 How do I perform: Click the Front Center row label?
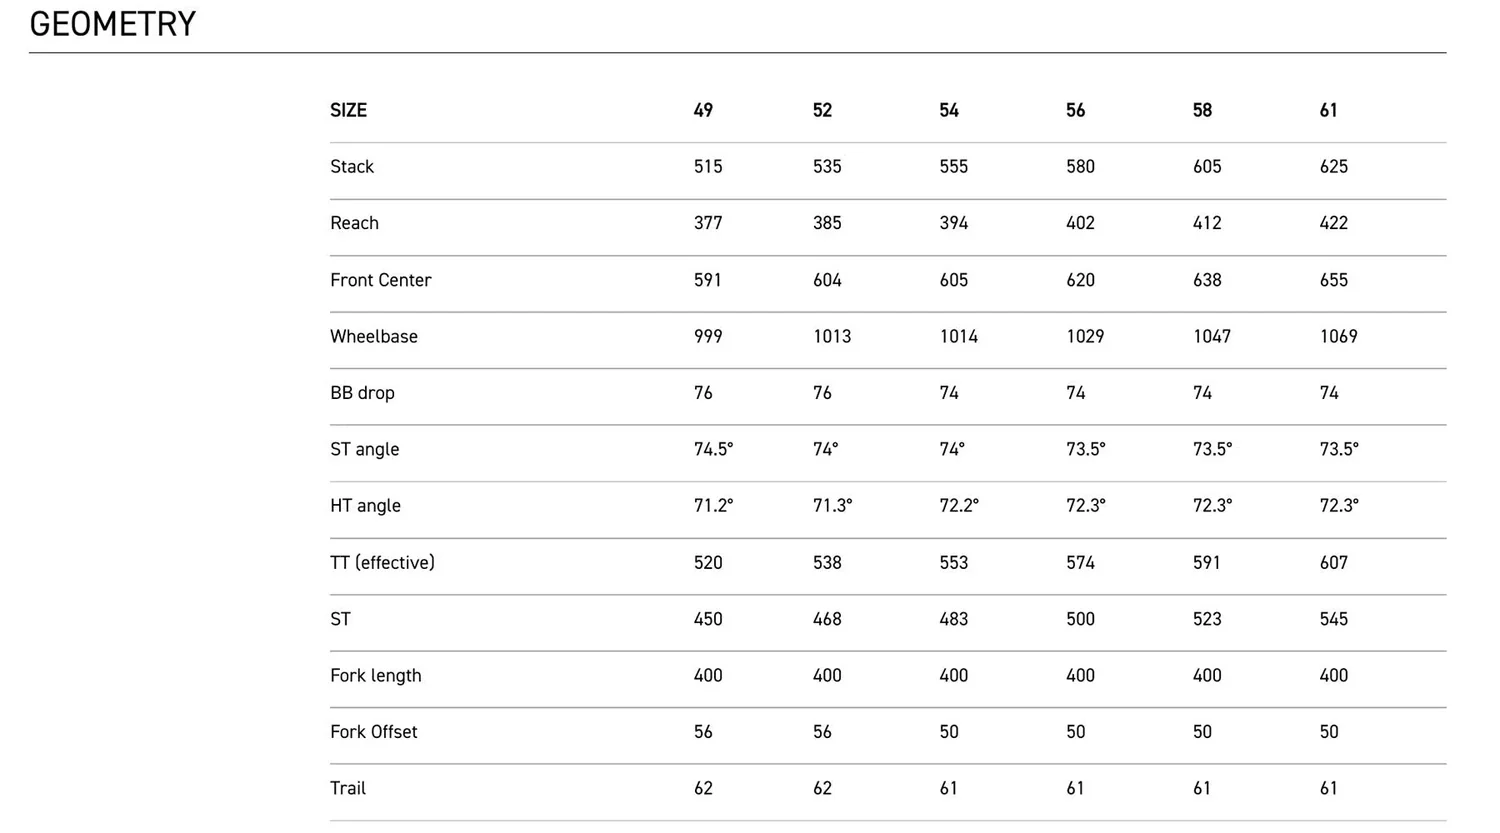click(380, 280)
